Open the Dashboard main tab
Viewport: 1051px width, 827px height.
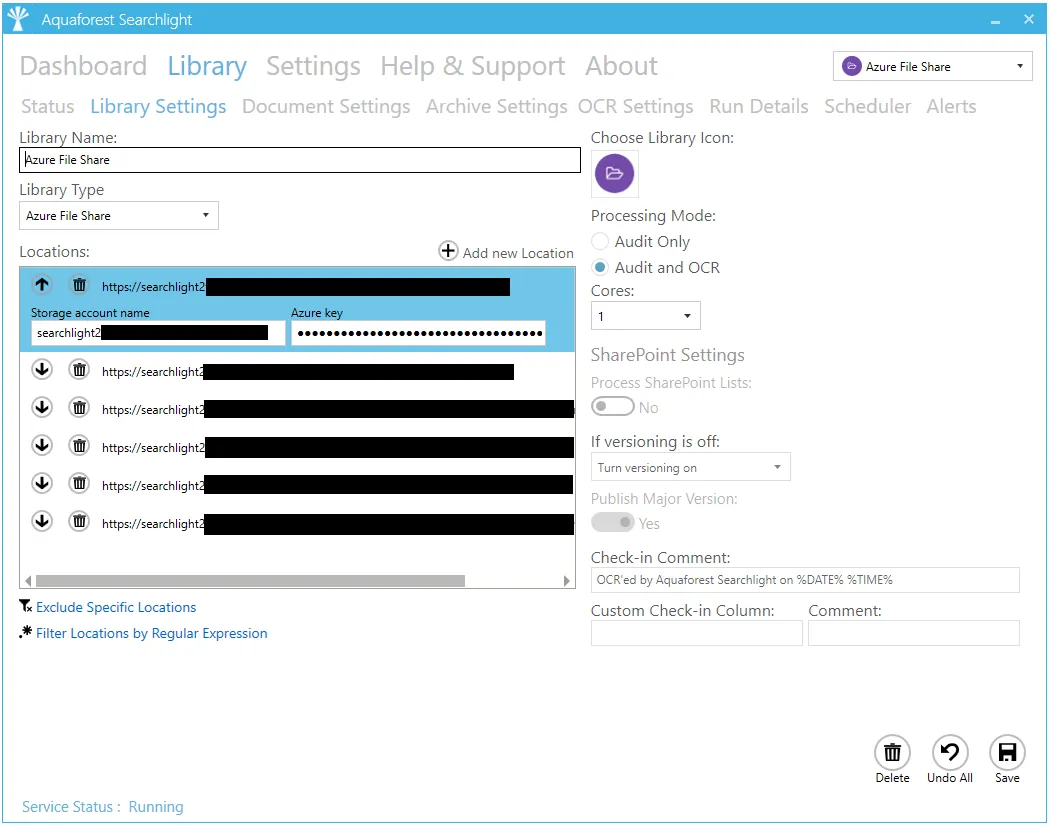(x=83, y=66)
